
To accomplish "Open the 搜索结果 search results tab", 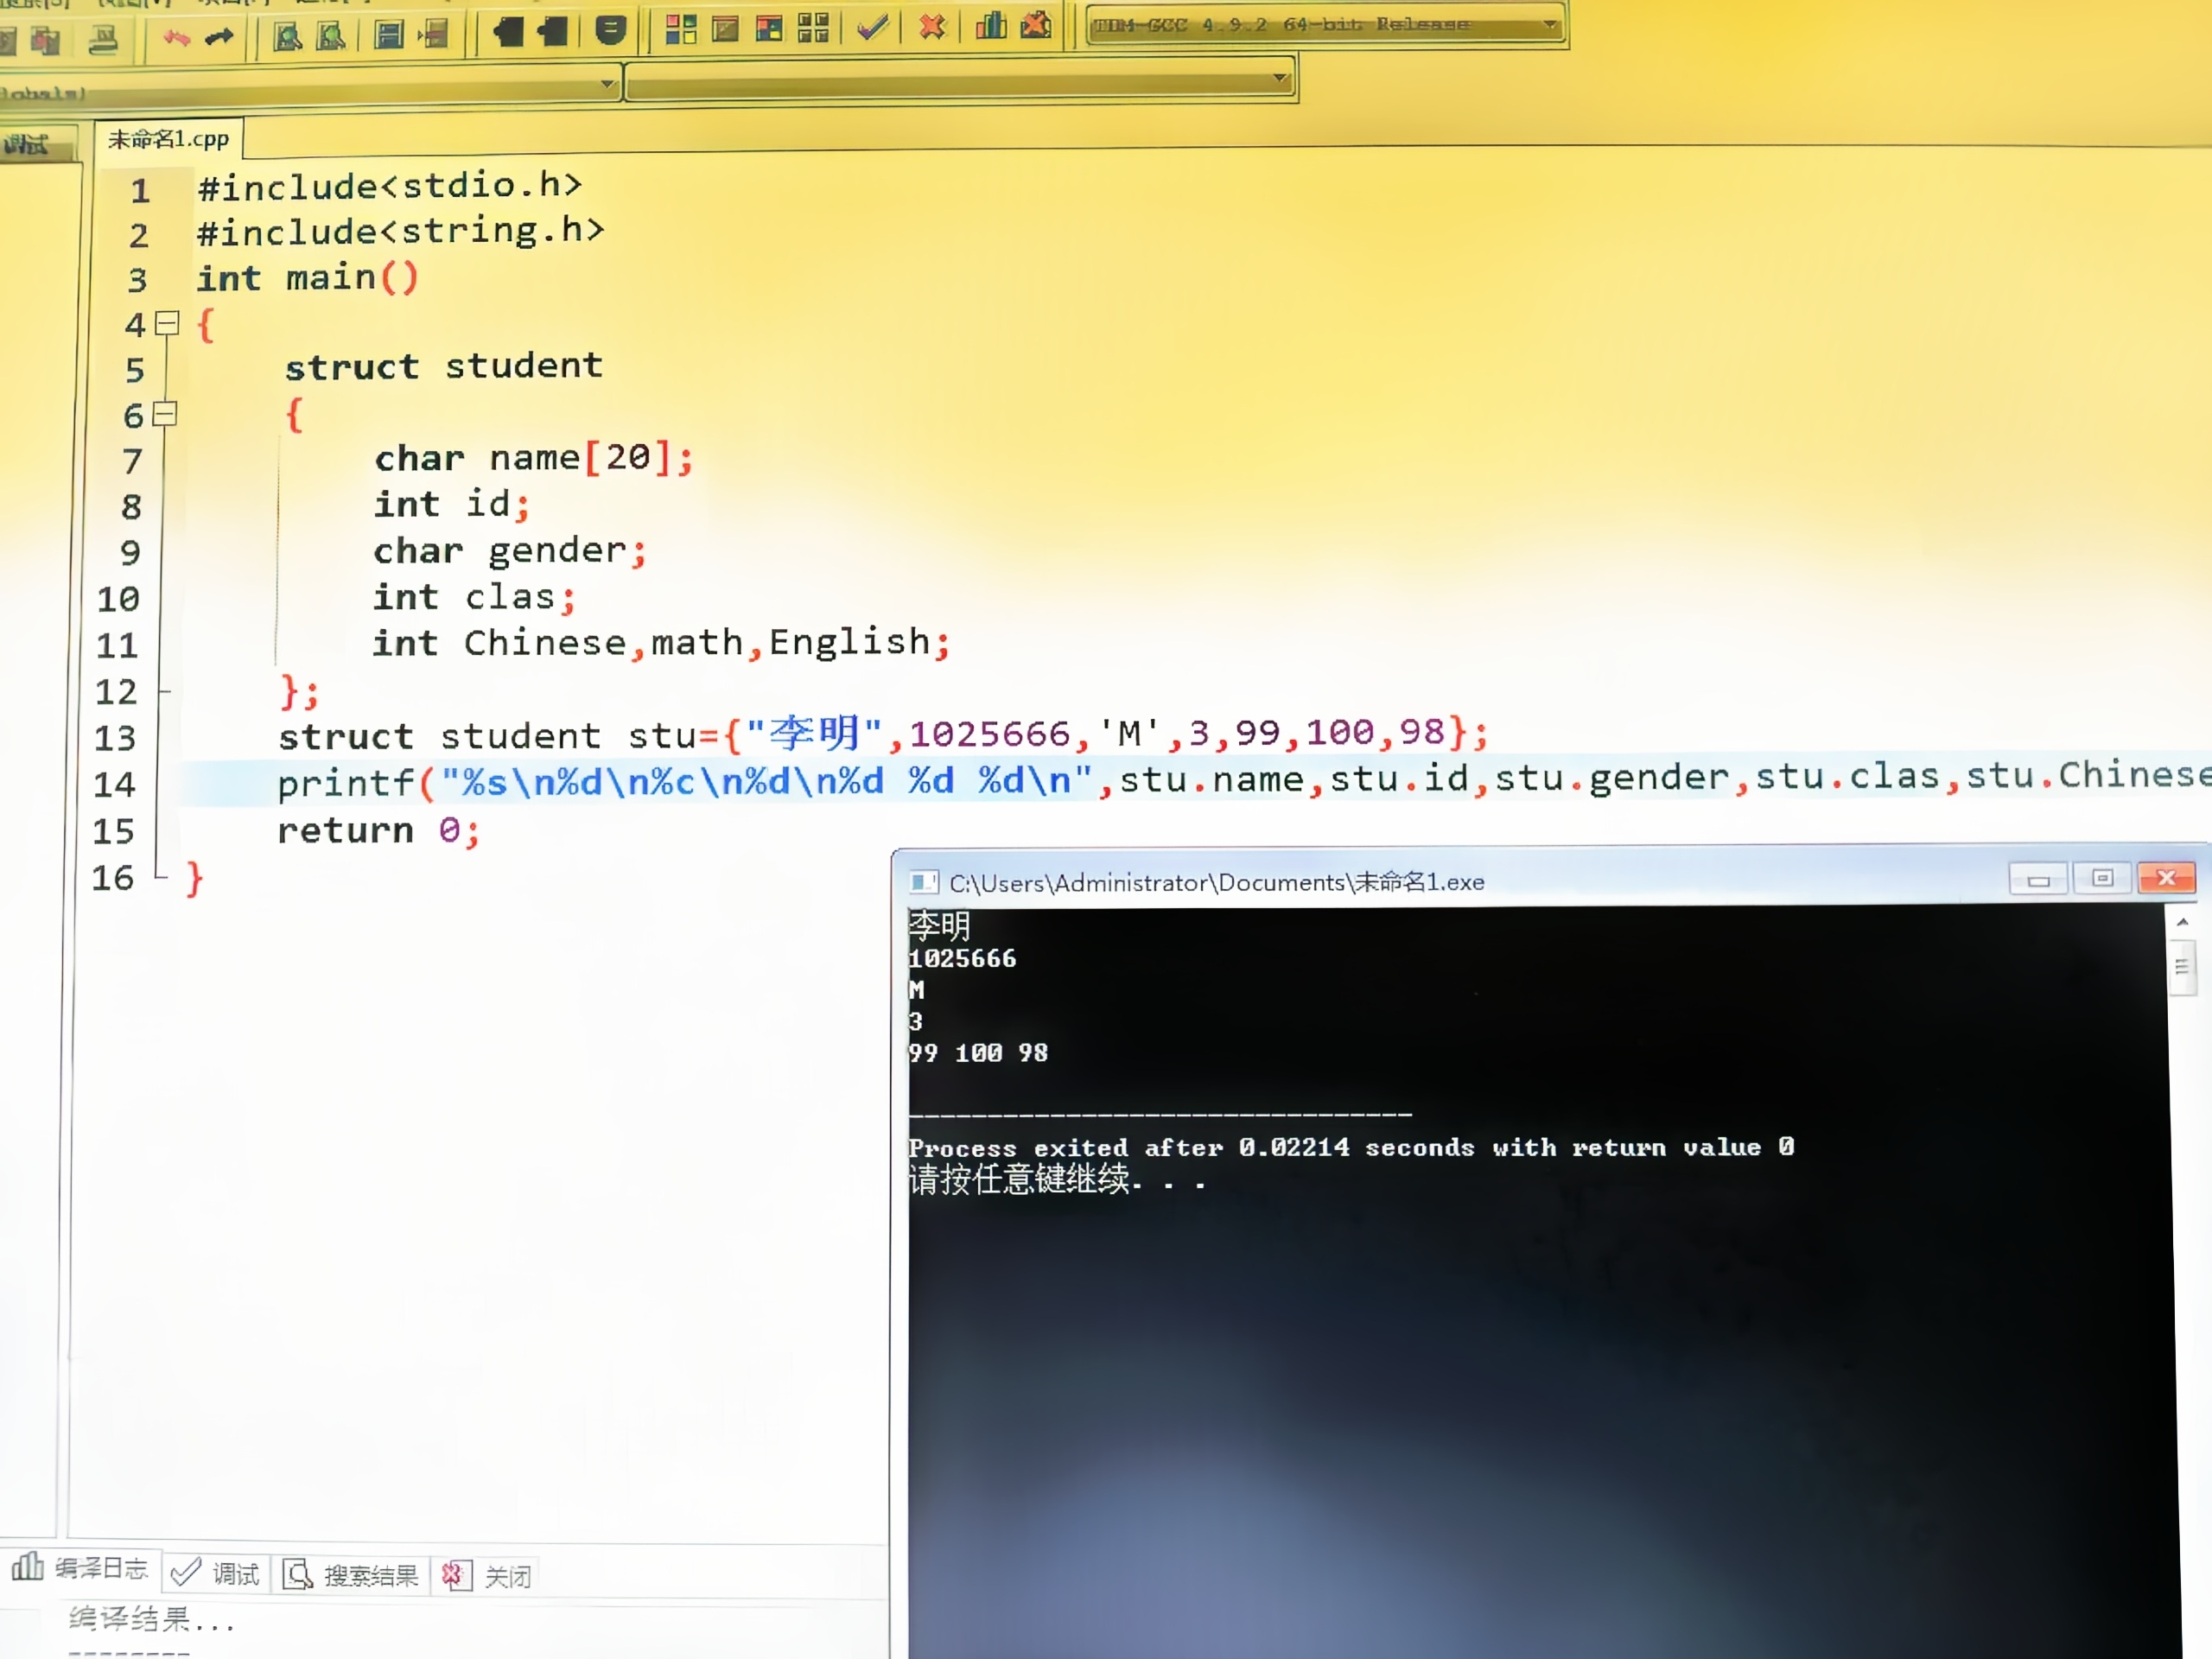I will [351, 1576].
